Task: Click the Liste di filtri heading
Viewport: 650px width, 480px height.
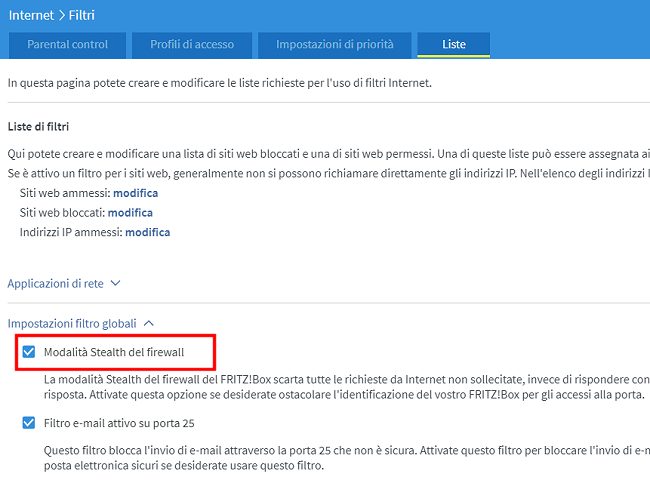Action: (x=38, y=126)
